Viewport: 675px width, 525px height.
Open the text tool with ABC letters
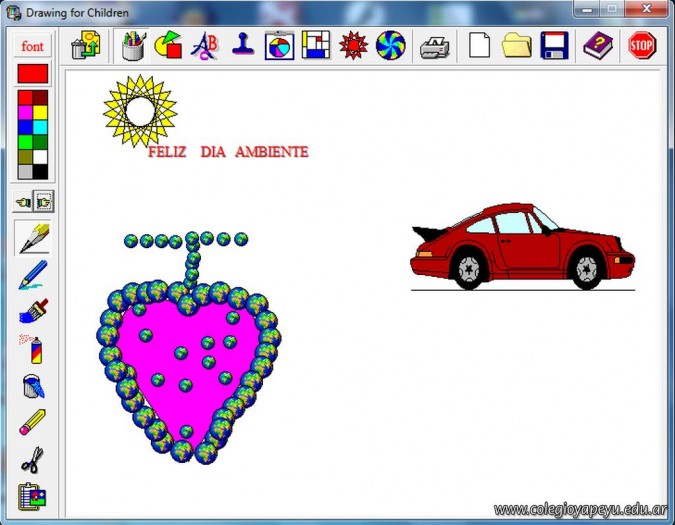[x=205, y=45]
